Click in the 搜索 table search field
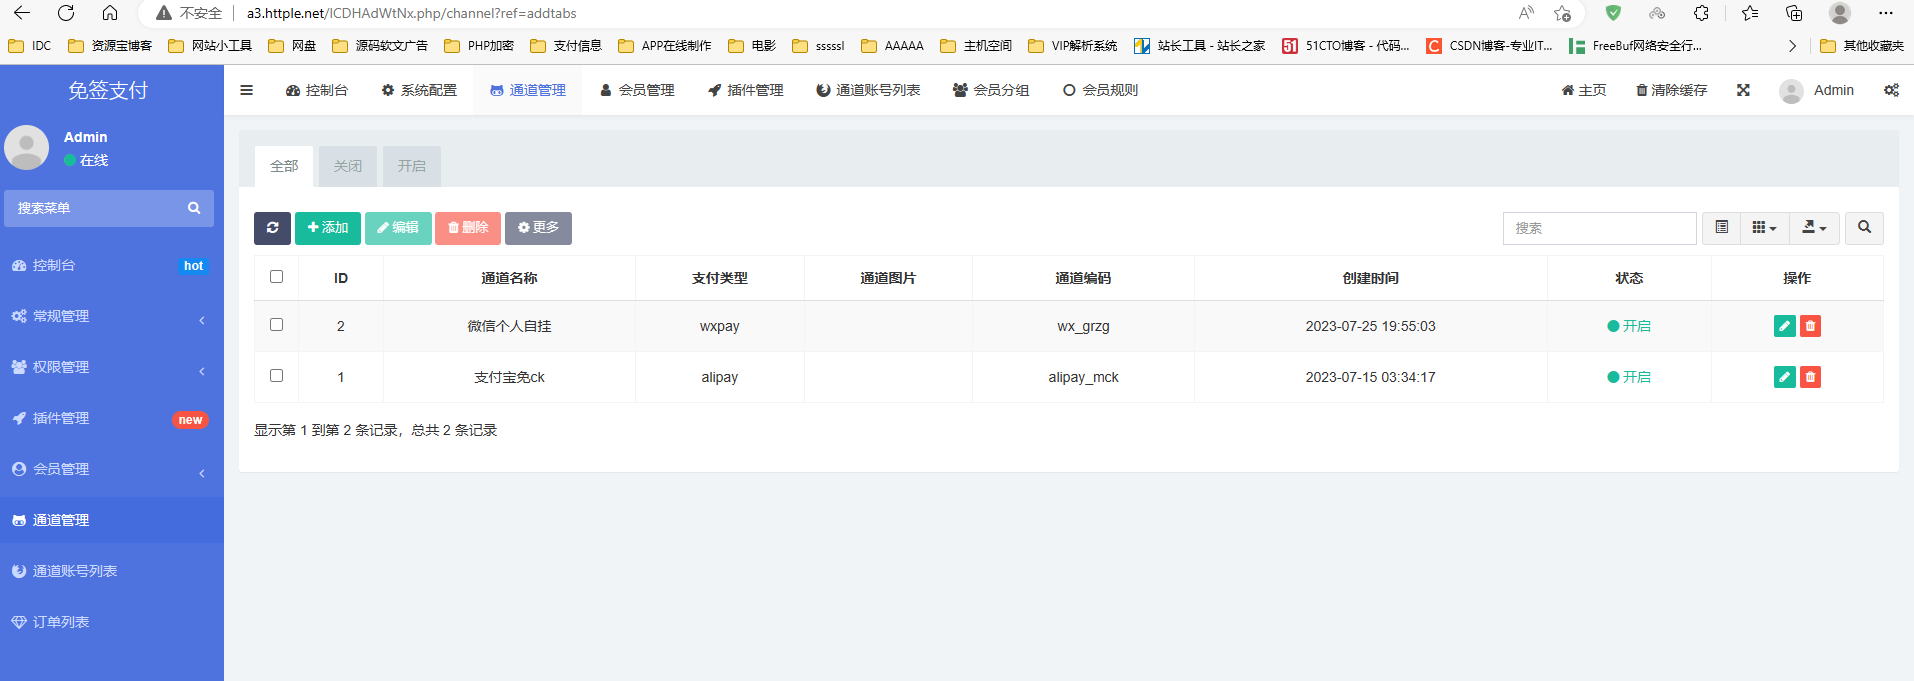Screen dimensions: 1914x681 coord(1600,228)
